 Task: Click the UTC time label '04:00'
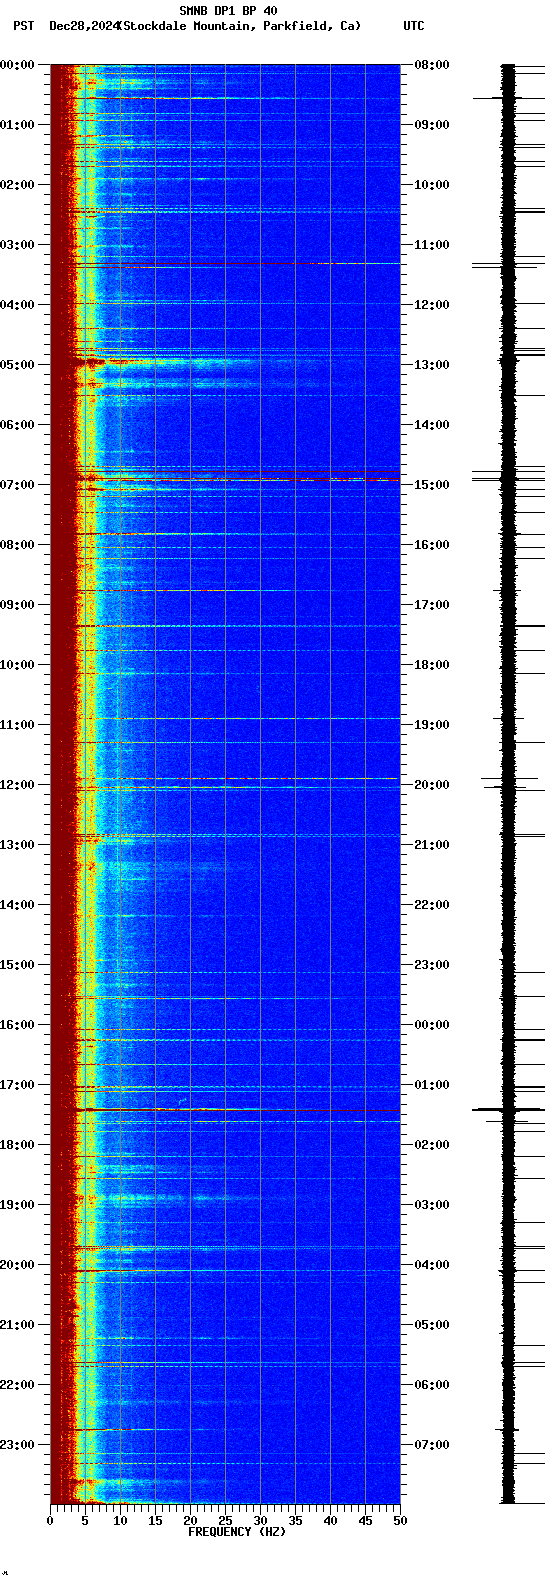click(432, 1265)
